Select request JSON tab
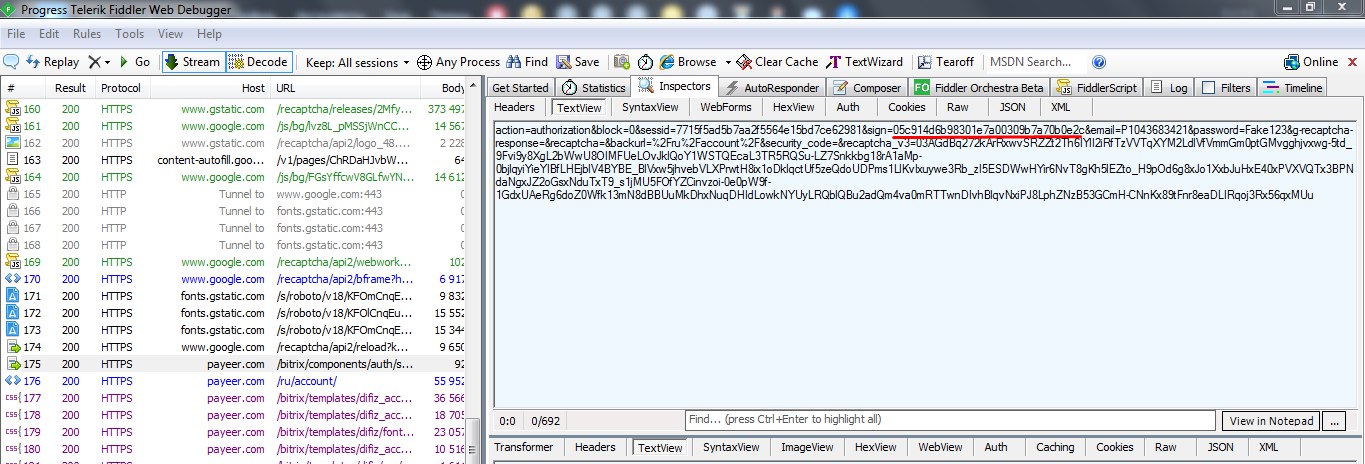Viewport: 1365px width, 464px height. (1012, 108)
